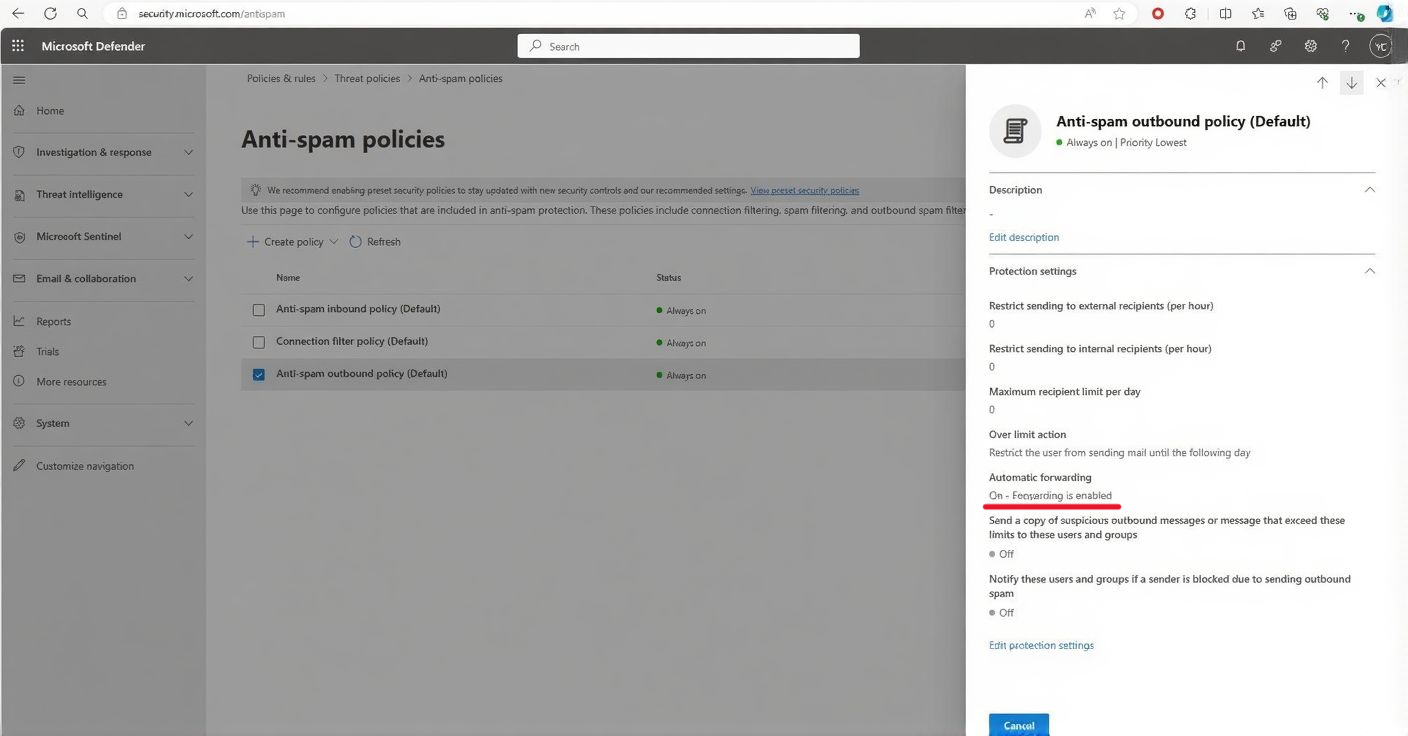The height and width of the screenshot is (736, 1408).
Task: Click the Threat intelligence icon
Action: pyautogui.click(x=18, y=195)
